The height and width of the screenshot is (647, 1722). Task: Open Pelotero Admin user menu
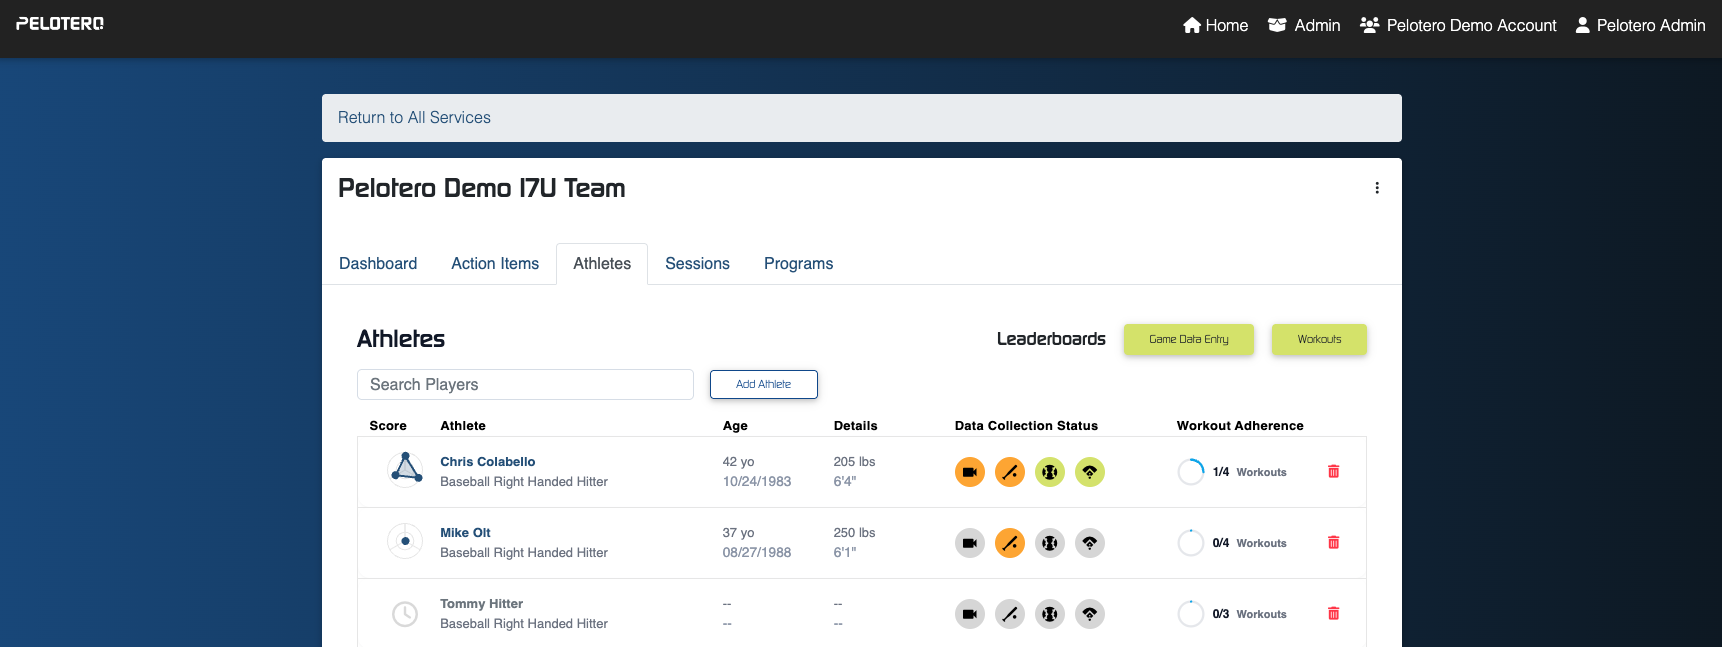[1640, 25]
